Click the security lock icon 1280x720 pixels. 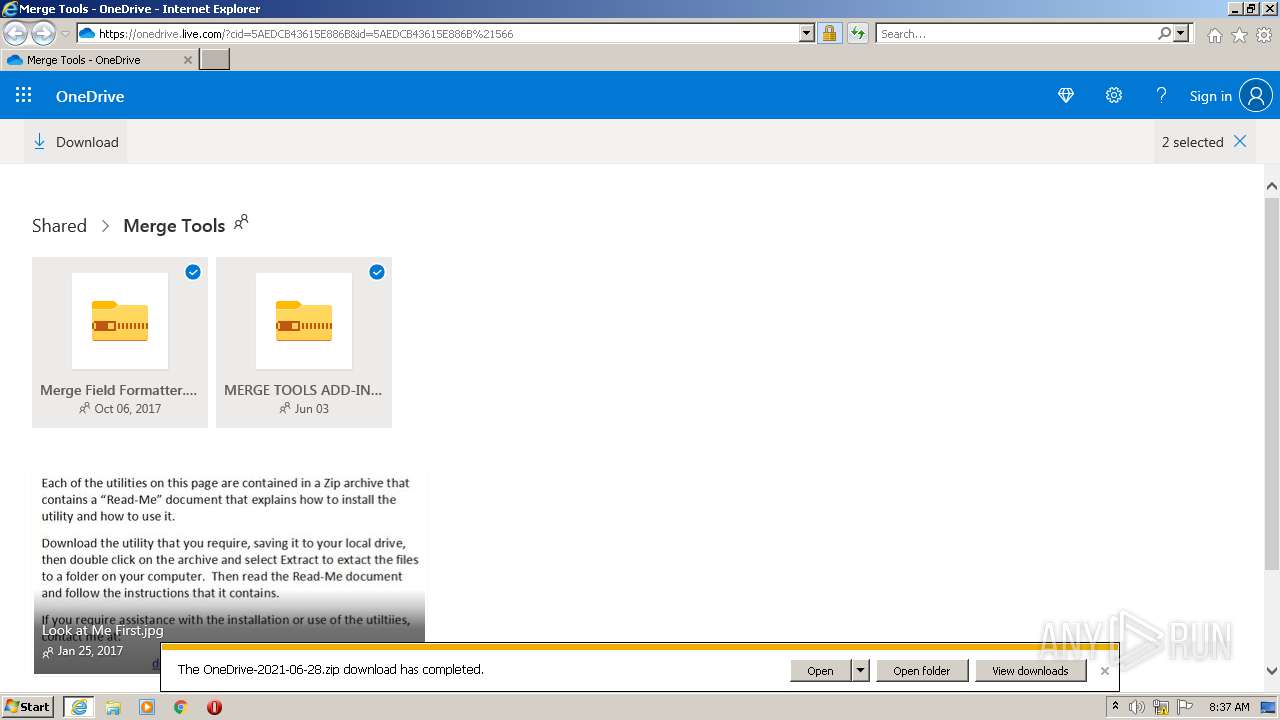[829, 33]
